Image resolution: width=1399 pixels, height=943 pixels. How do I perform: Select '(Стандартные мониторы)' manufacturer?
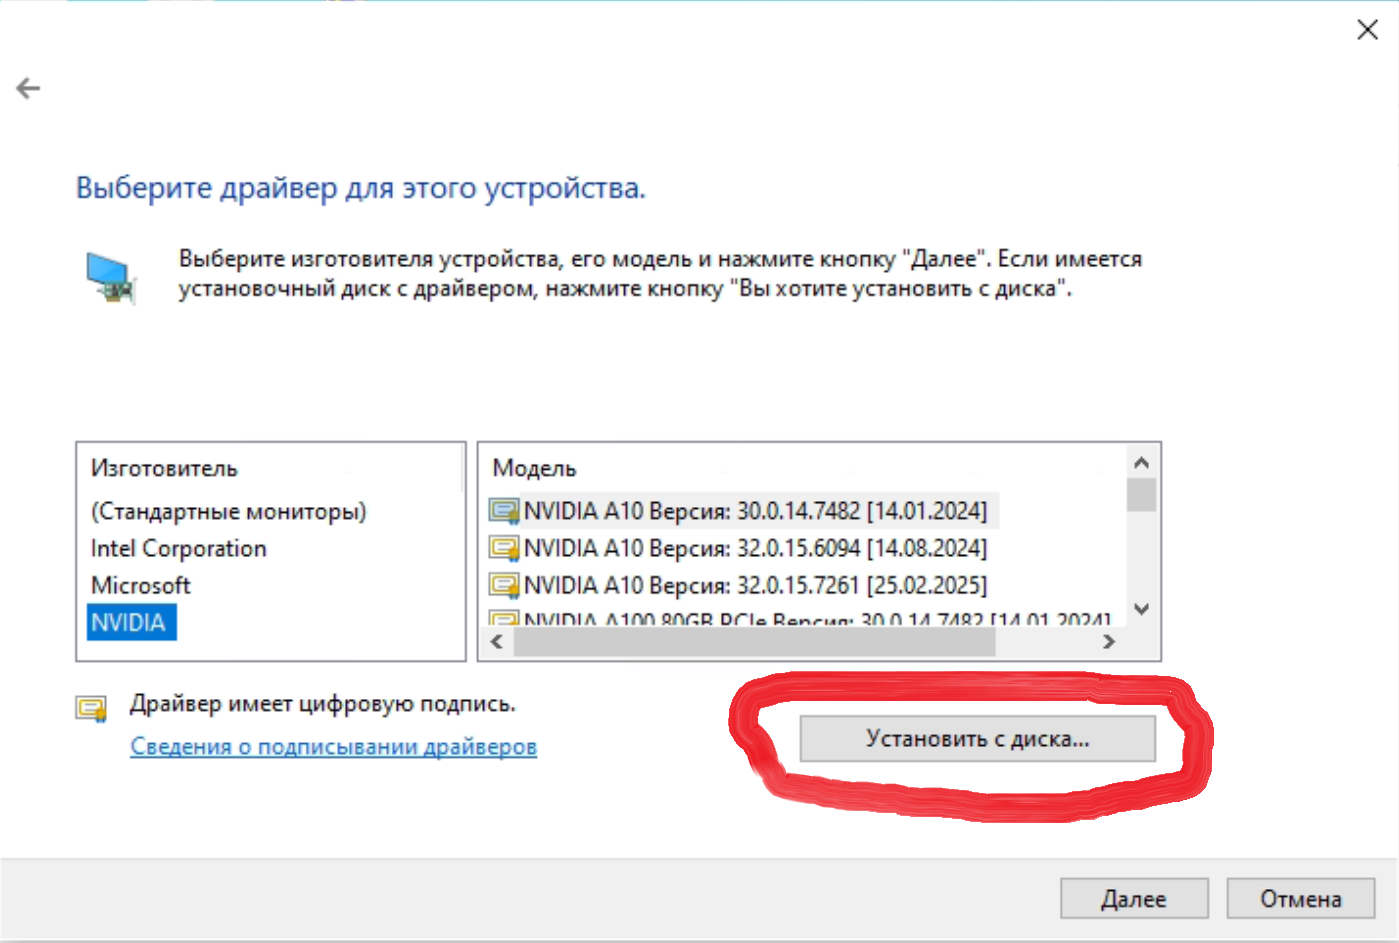[228, 511]
